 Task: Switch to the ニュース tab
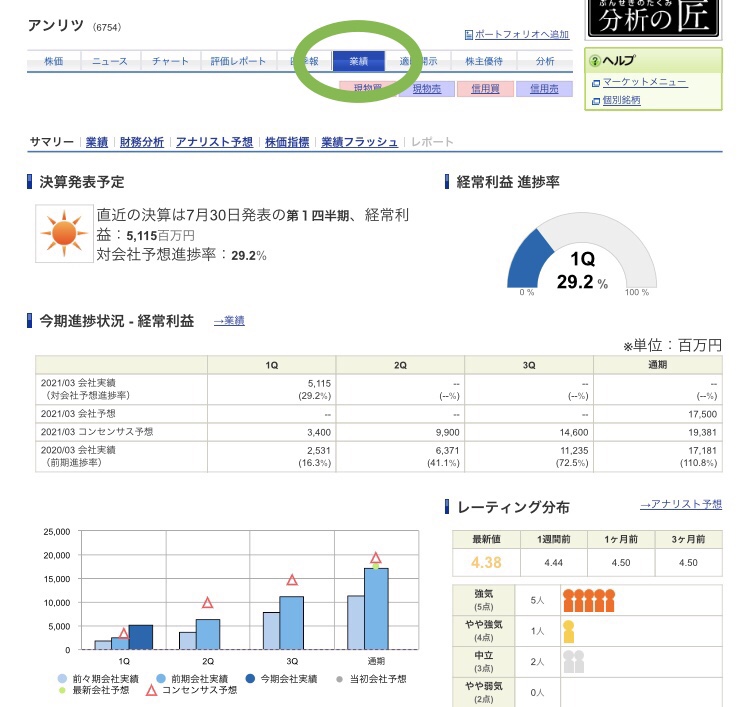tap(110, 61)
